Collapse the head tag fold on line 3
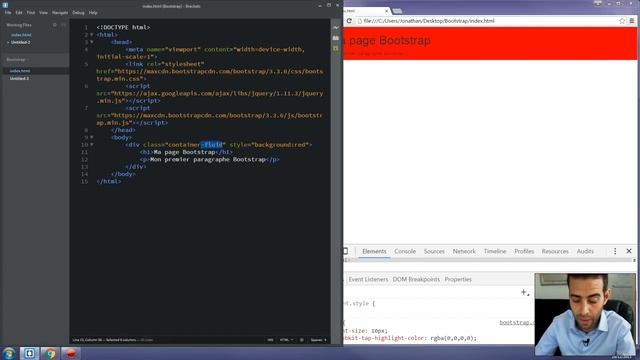This screenshot has width=640, height=360. [x=91, y=42]
